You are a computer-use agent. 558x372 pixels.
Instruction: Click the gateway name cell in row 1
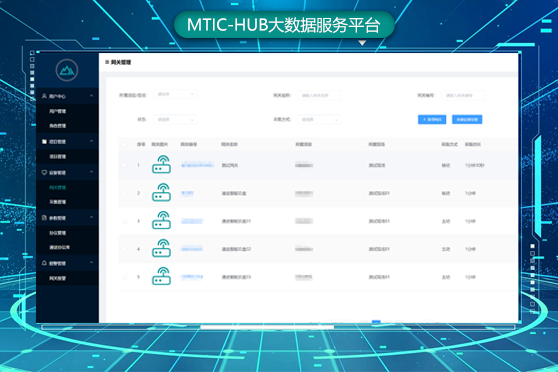(x=230, y=165)
